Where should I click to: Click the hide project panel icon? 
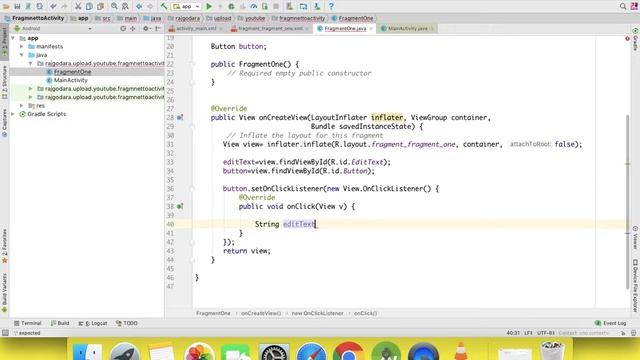158,29
